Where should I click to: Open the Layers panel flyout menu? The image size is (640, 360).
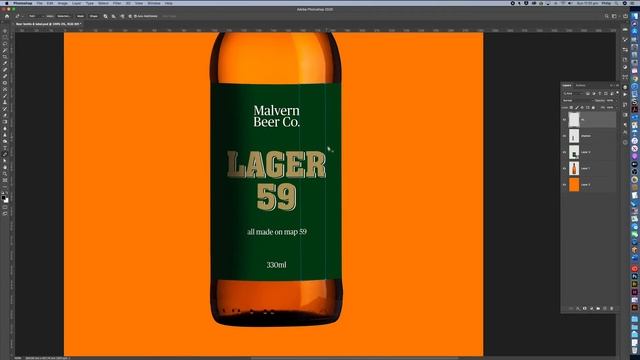tap(617, 85)
